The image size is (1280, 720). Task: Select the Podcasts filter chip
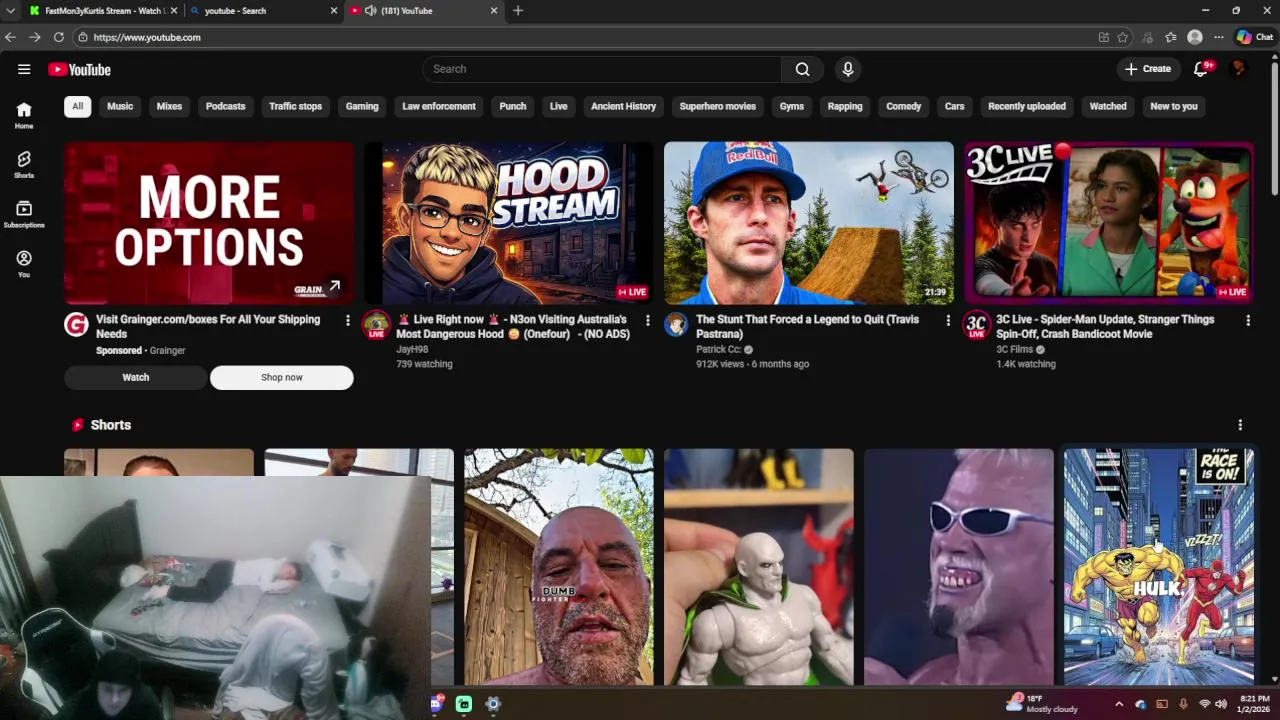(225, 106)
